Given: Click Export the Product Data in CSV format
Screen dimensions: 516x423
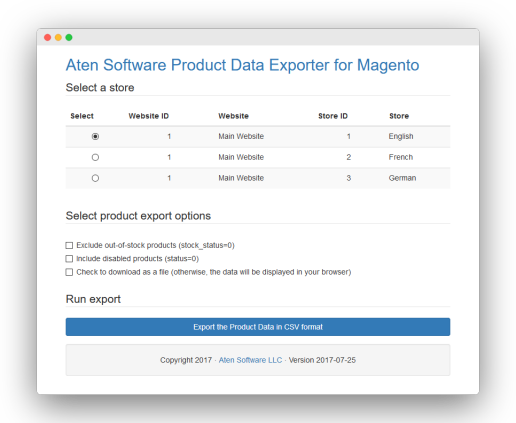Looking at the screenshot, I should (x=258, y=327).
